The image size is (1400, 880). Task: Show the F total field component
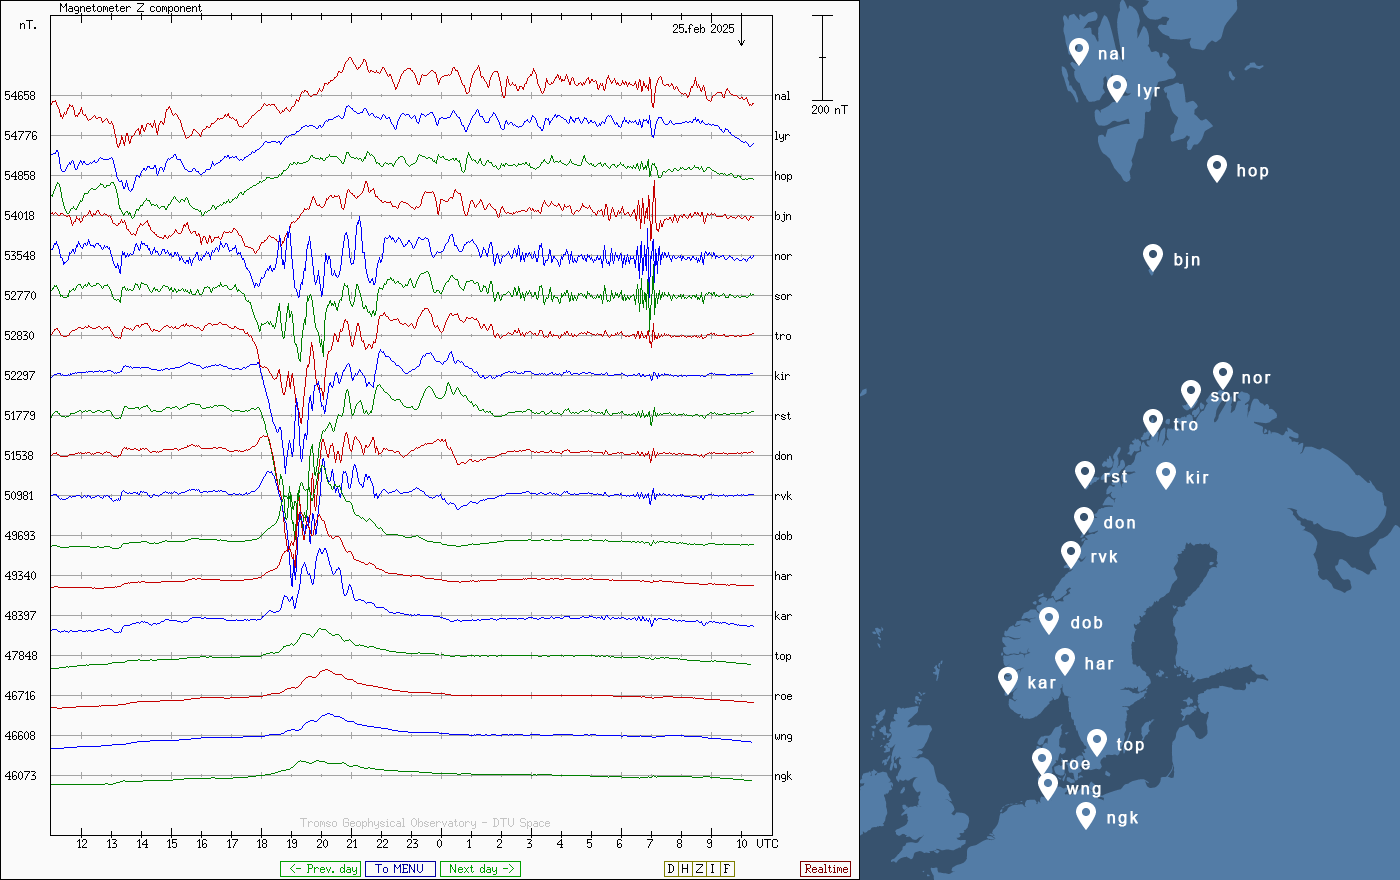(x=727, y=869)
